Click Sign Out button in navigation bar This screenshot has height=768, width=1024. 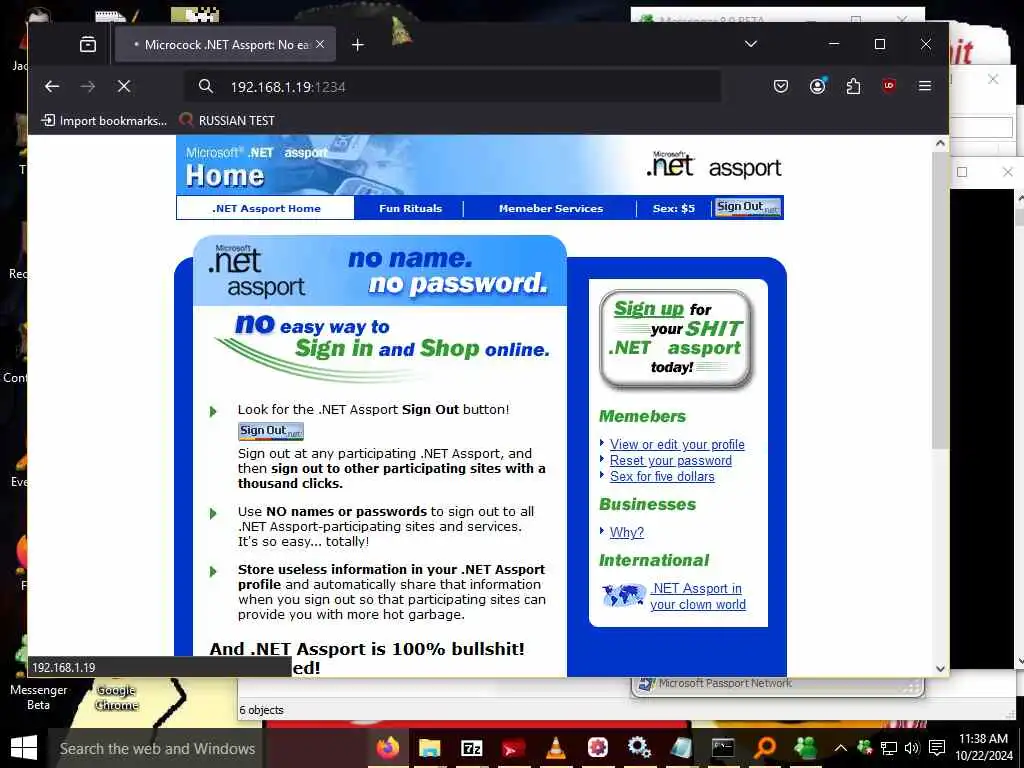tap(748, 207)
